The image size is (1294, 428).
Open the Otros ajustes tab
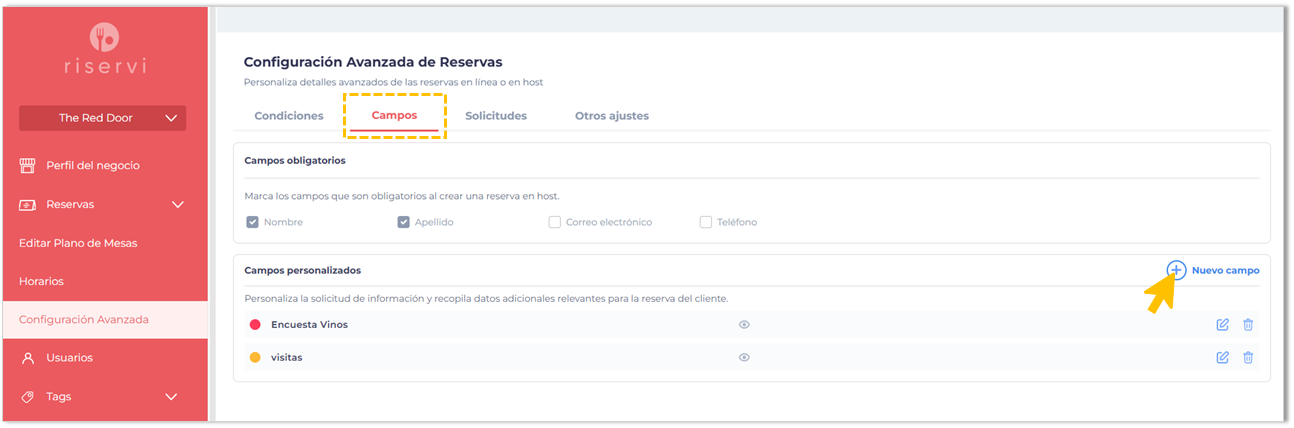click(612, 116)
